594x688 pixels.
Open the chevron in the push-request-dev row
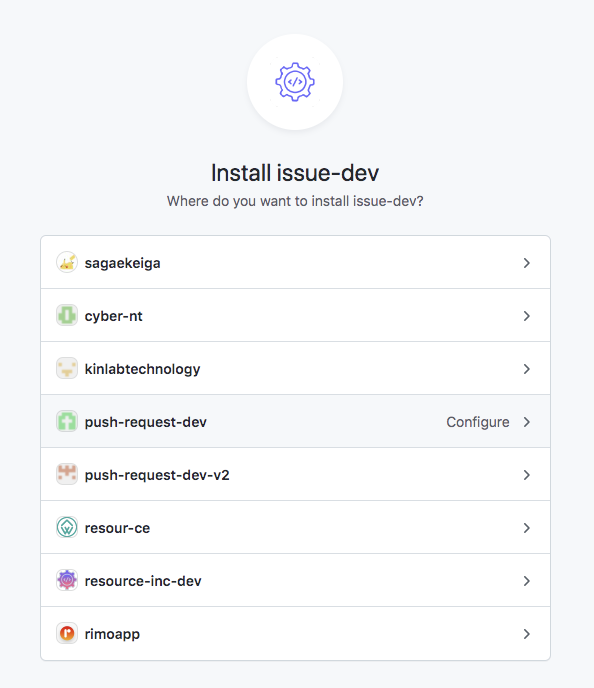coord(526,422)
